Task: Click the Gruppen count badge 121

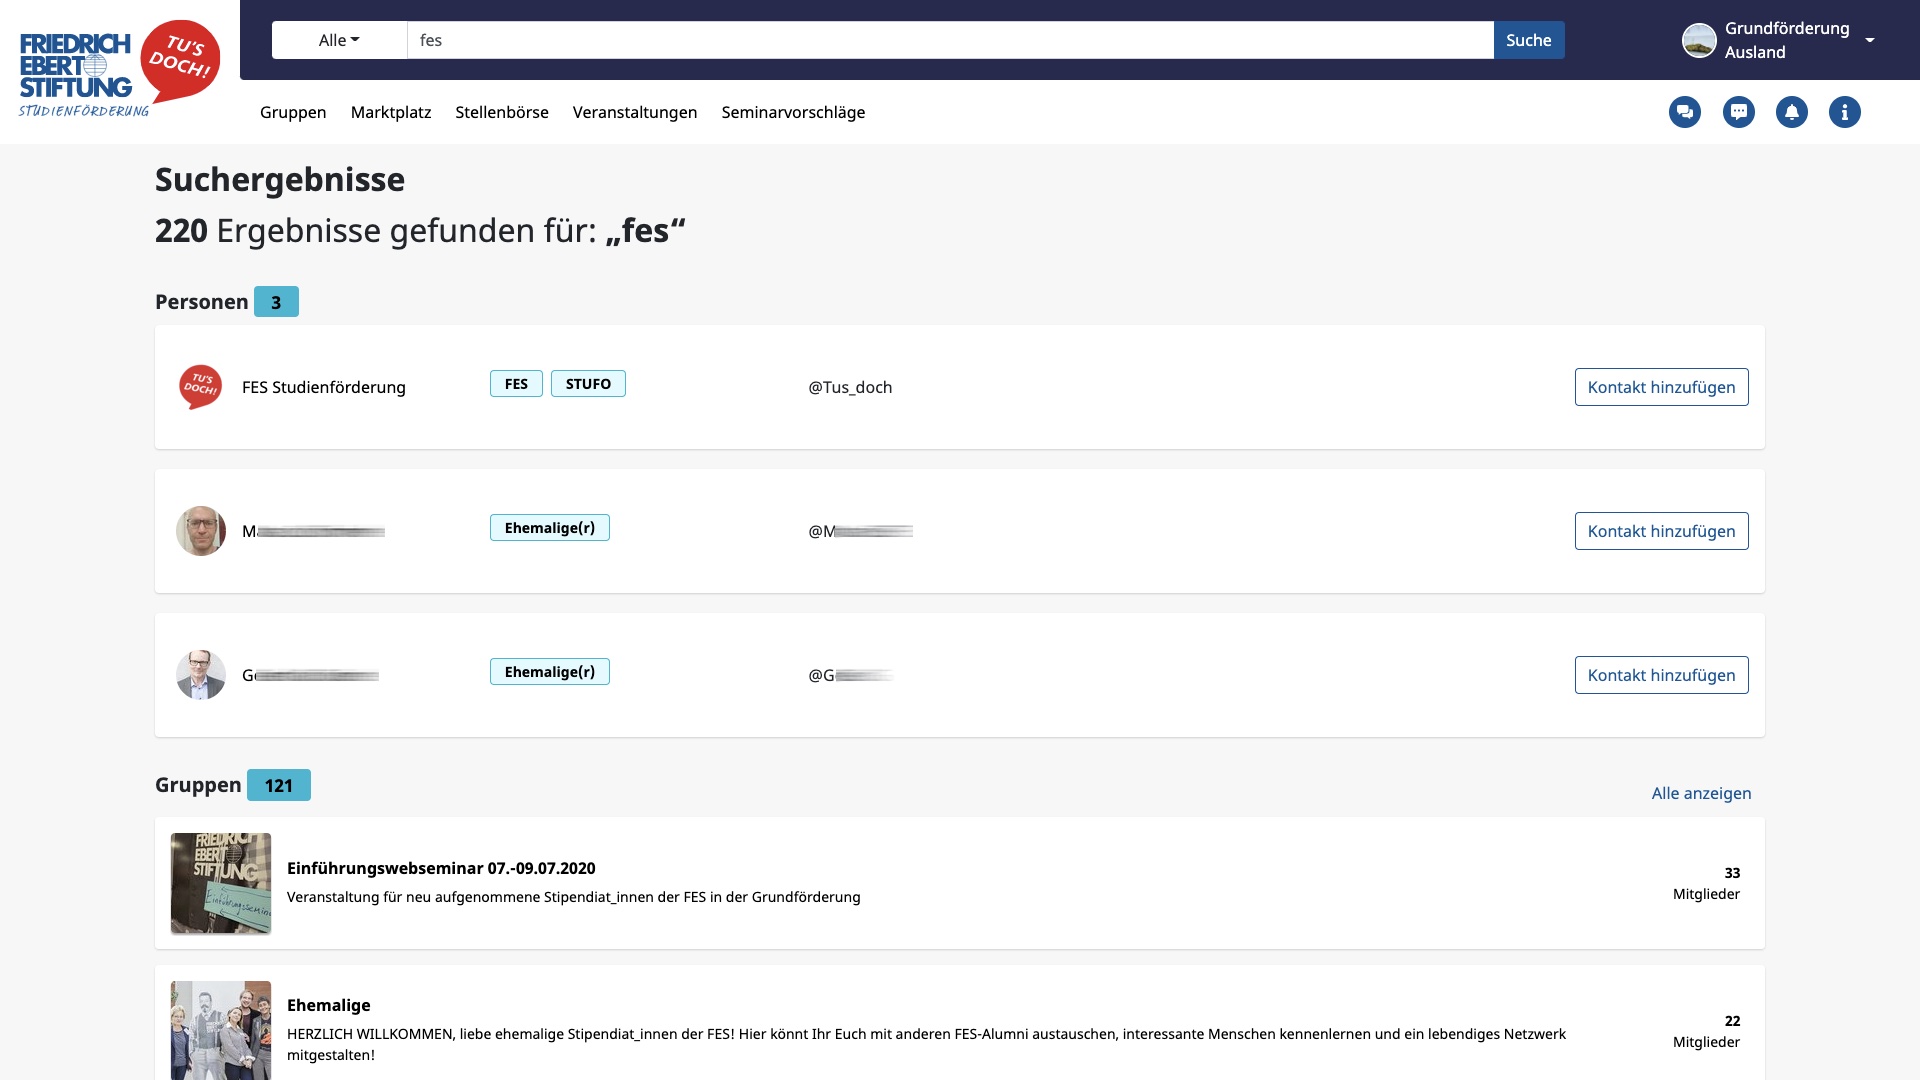Action: [279, 785]
